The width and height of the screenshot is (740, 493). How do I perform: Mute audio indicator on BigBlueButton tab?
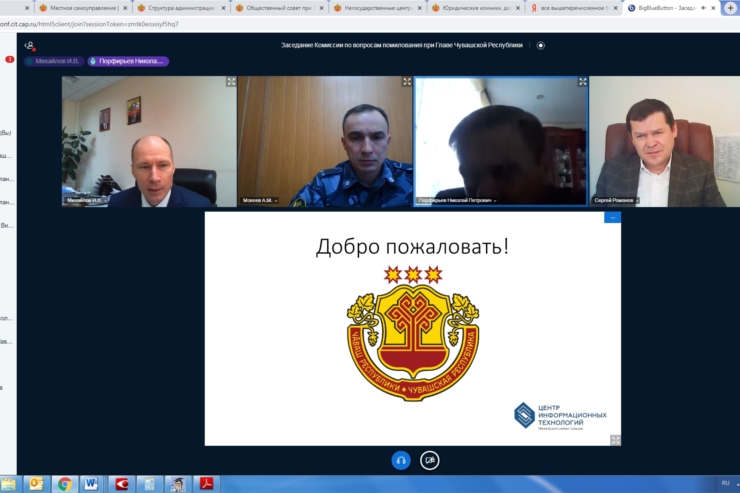tap(703, 8)
